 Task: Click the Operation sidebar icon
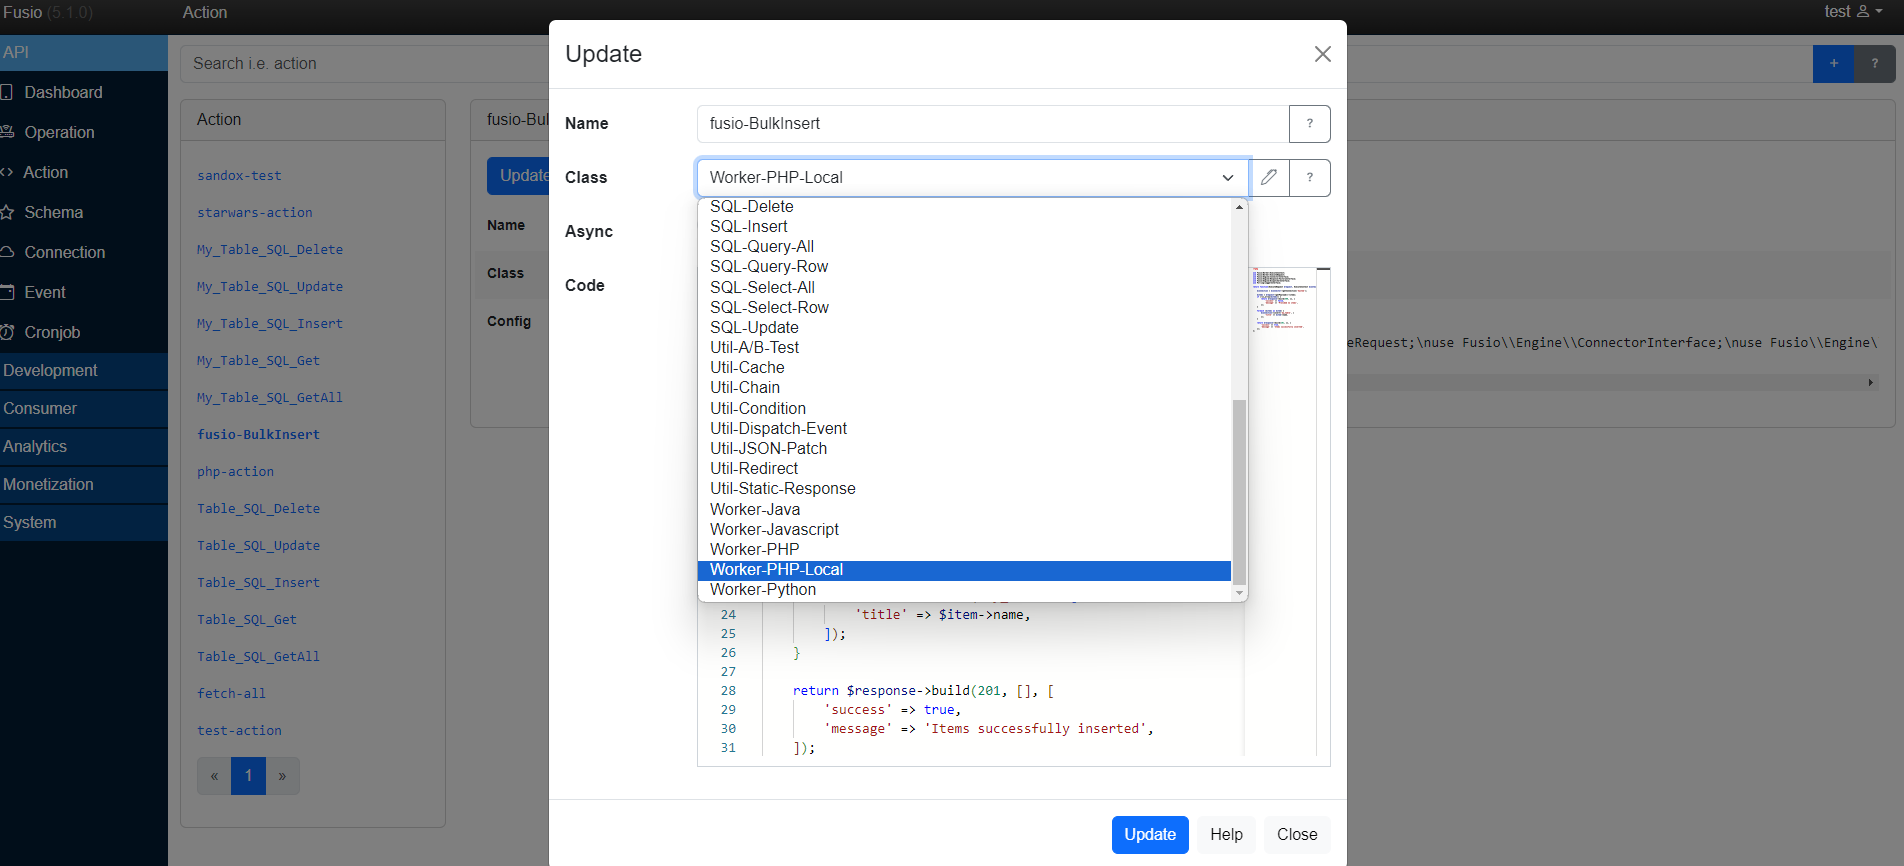(7, 132)
